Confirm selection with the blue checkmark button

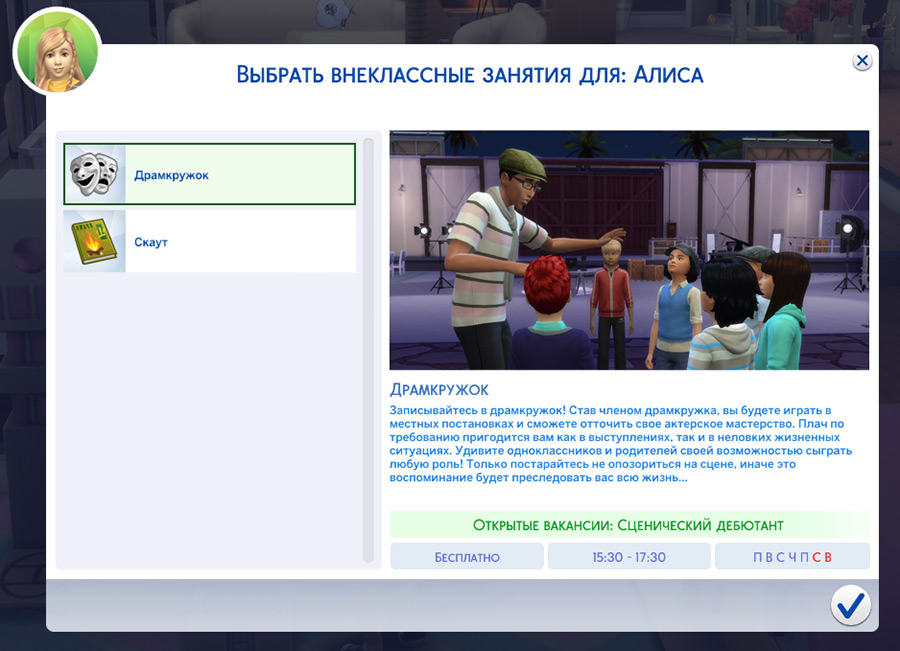tap(850, 605)
